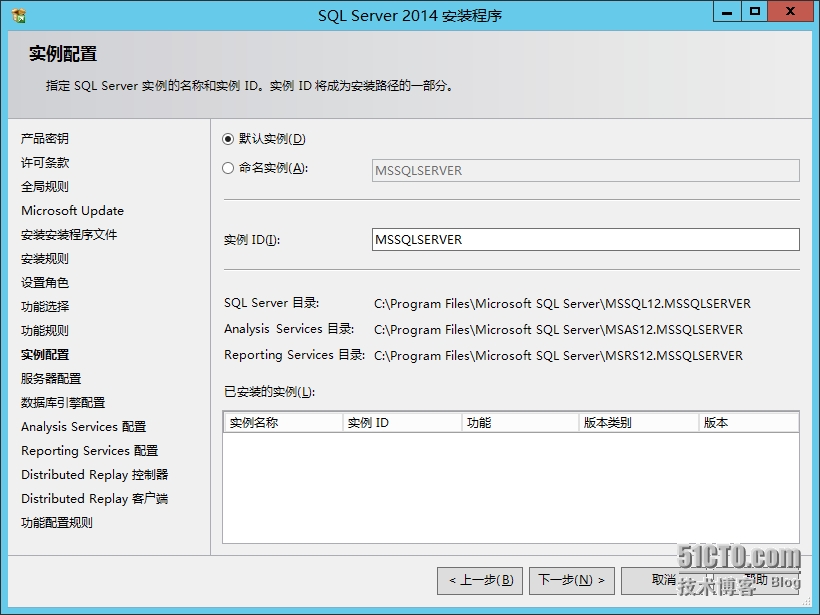Click the MSSQL12.MSSQLSERVER directory path
This screenshot has width=820, height=615.
tap(562, 304)
